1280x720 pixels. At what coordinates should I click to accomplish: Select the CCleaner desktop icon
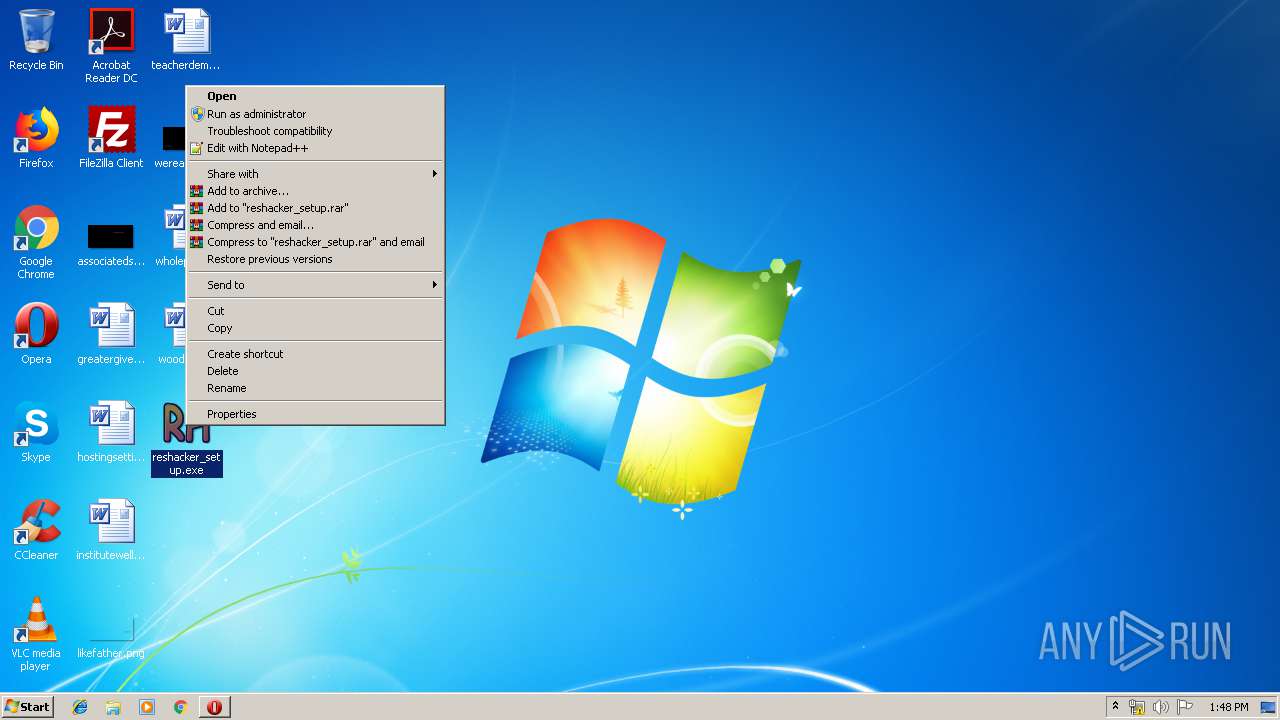tap(36, 530)
